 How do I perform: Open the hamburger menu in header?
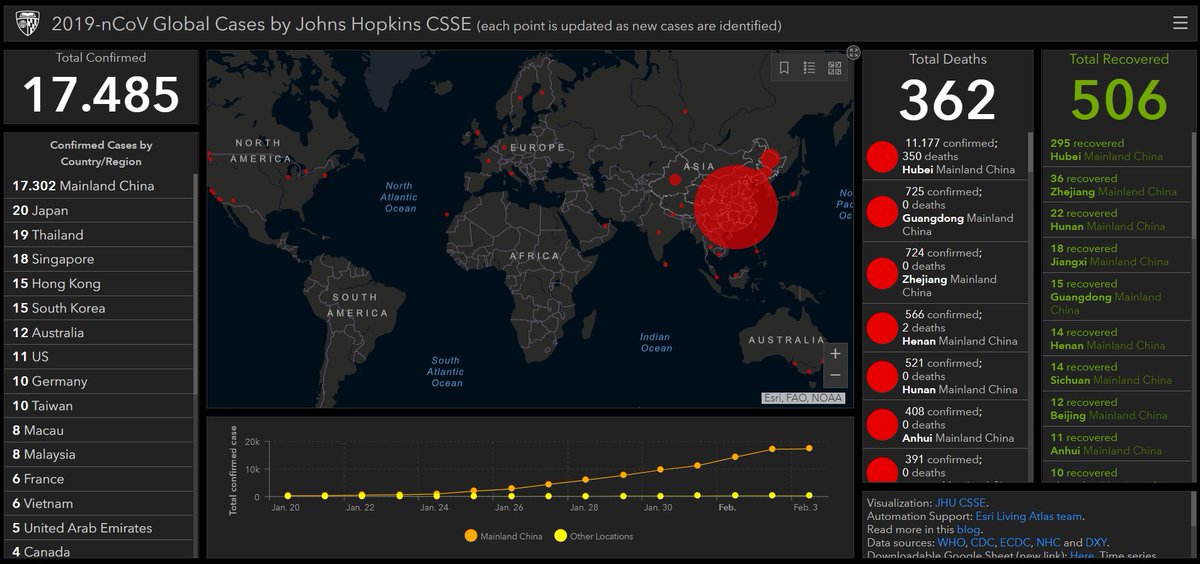1180,23
